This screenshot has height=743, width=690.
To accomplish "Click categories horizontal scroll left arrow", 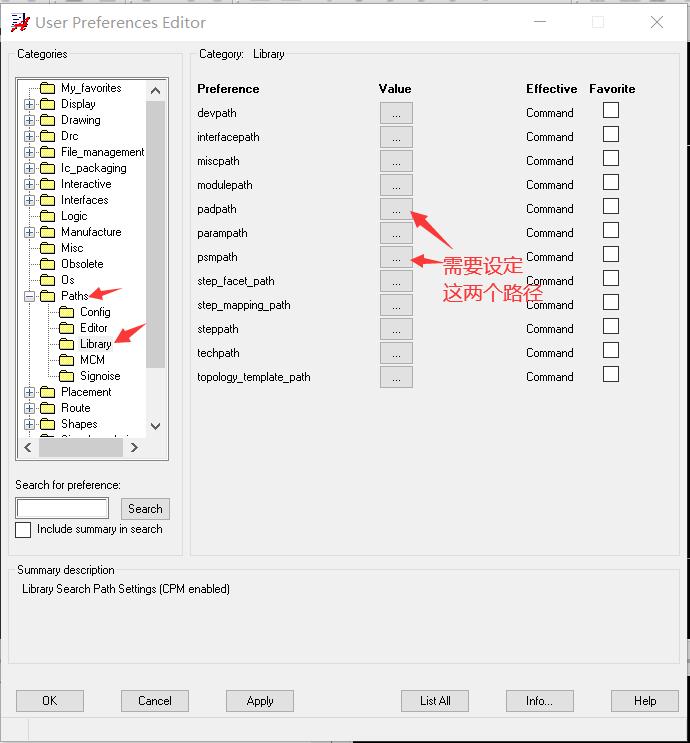I will (x=28, y=447).
